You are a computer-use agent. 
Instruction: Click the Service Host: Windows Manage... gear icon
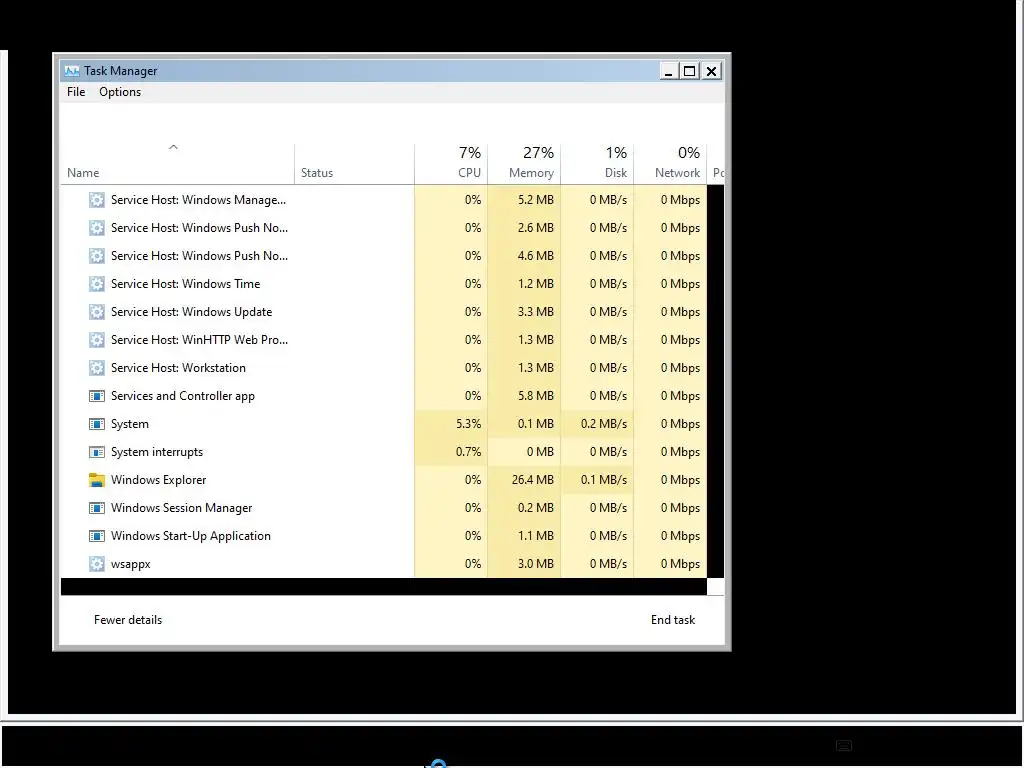point(97,200)
